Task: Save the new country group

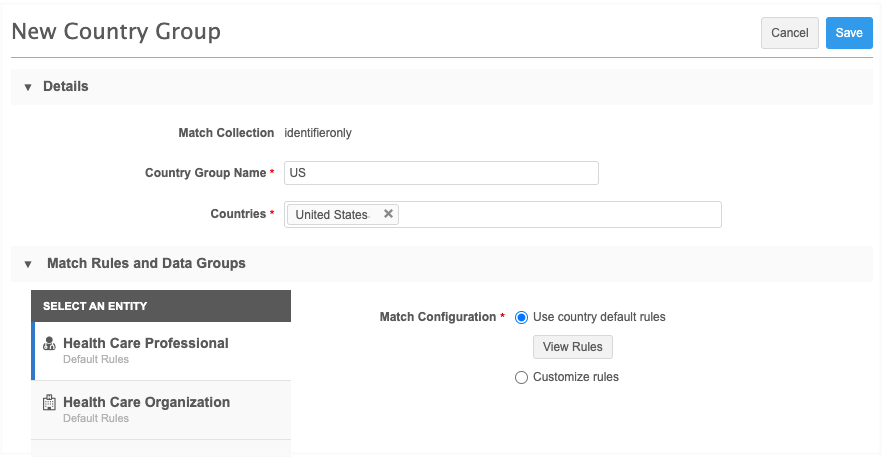Action: [849, 33]
